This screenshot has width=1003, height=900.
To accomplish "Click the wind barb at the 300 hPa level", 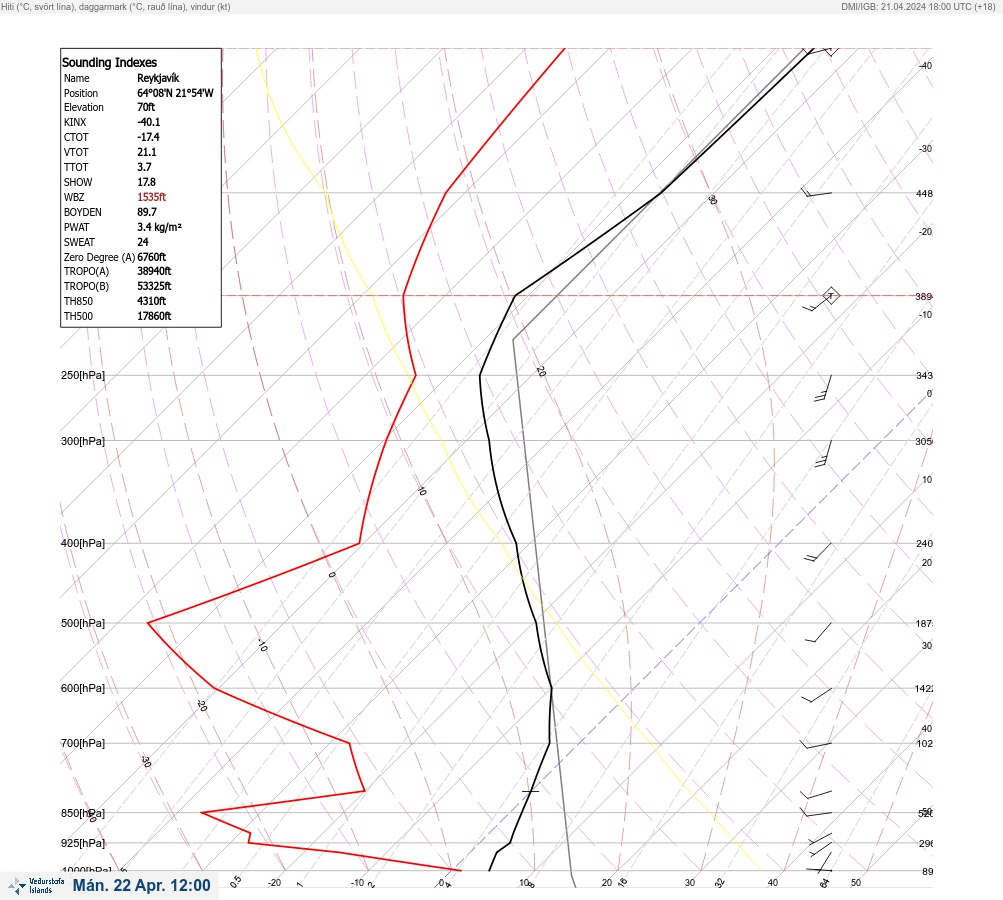I will [823, 454].
